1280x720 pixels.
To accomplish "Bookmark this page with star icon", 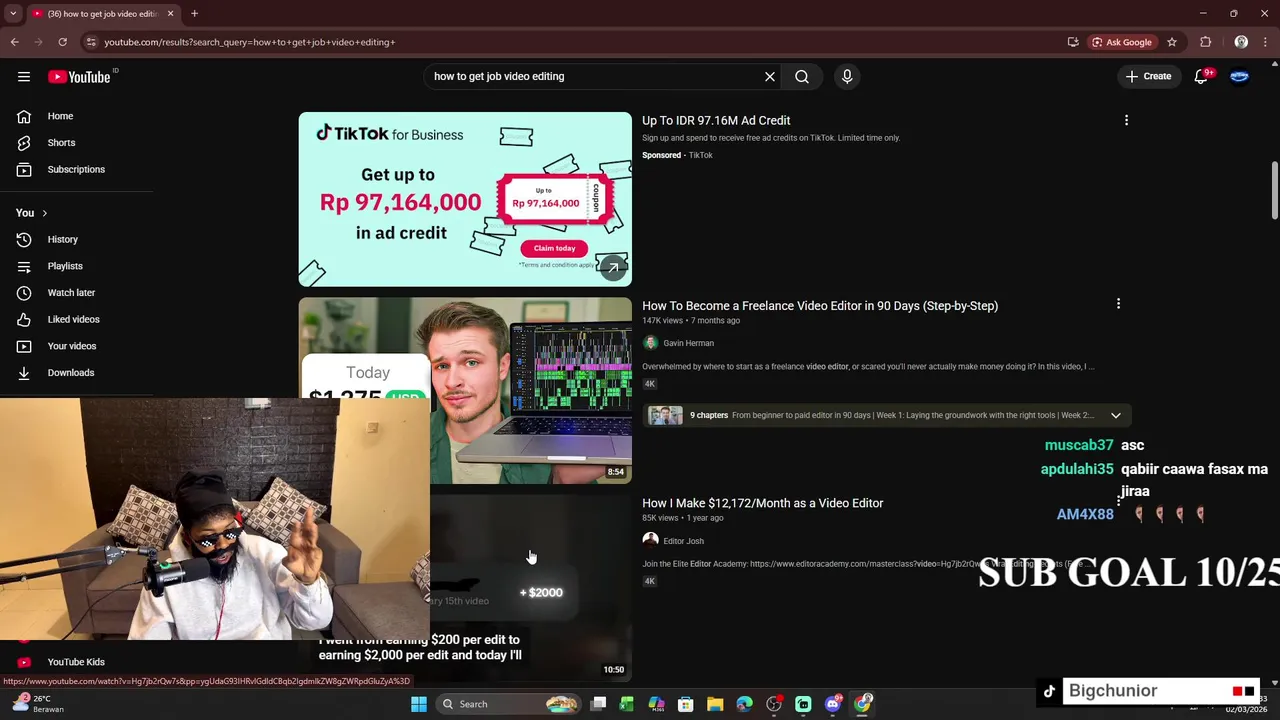I will [1172, 42].
